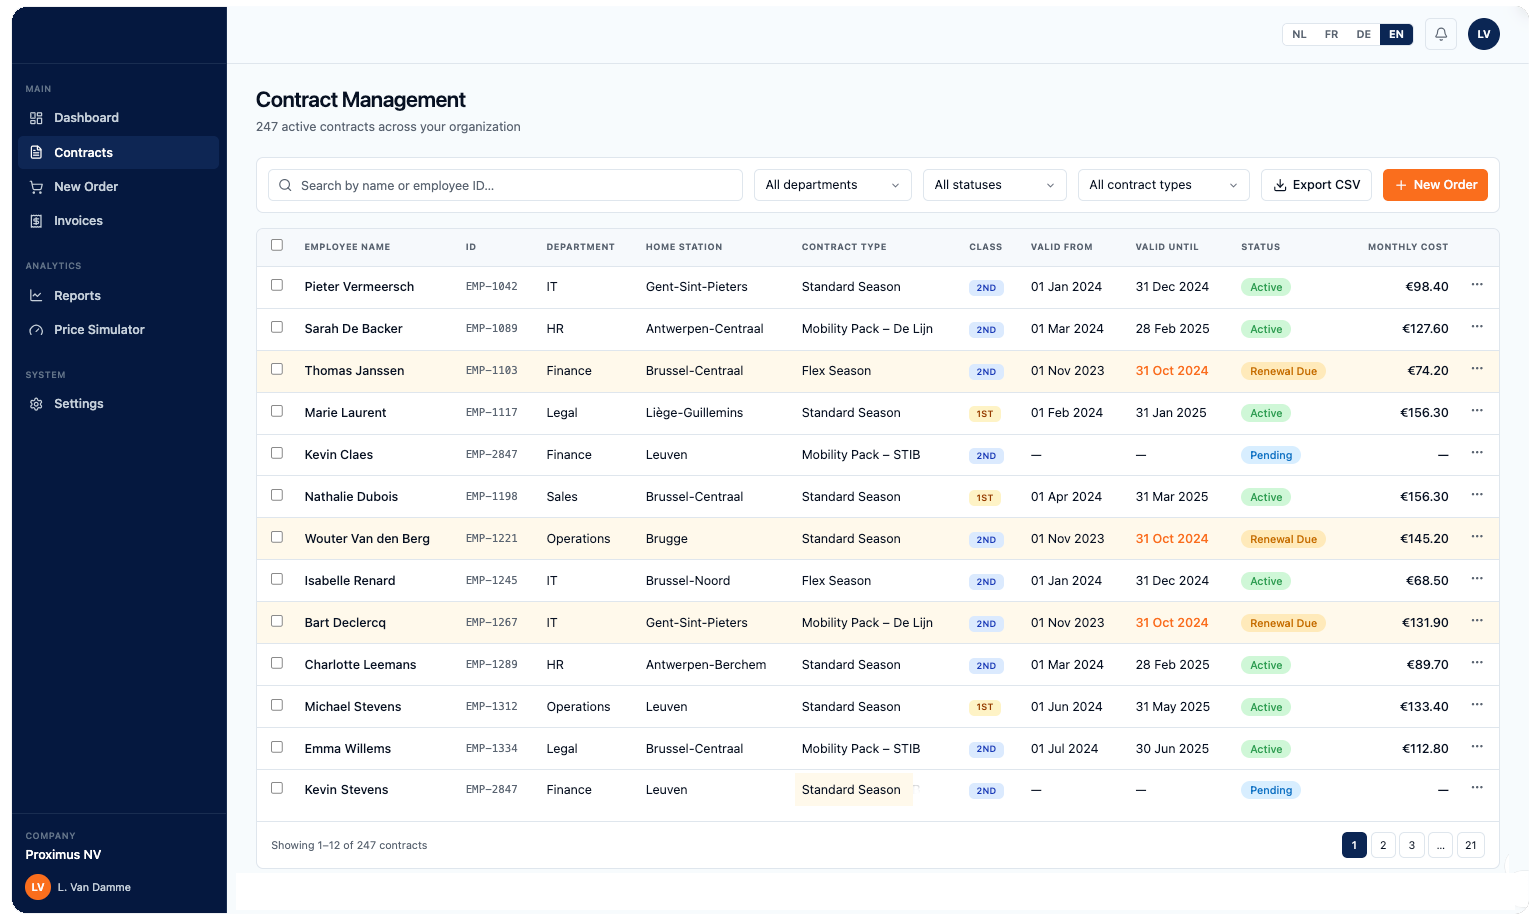Open row actions for Nathalie Dubois
The image size is (1534, 921).
click(1476, 495)
